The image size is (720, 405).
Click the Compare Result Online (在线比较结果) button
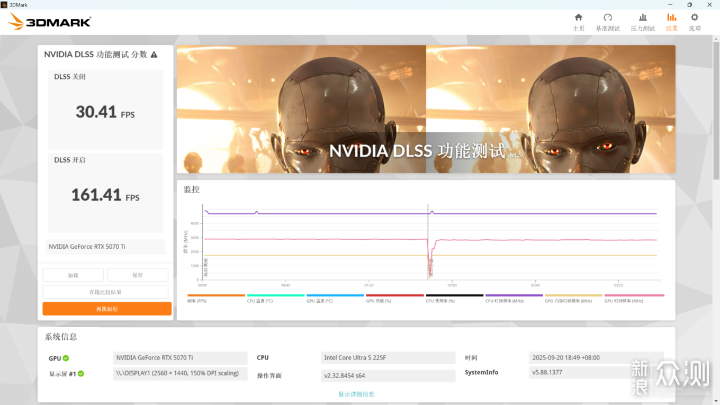[107, 292]
